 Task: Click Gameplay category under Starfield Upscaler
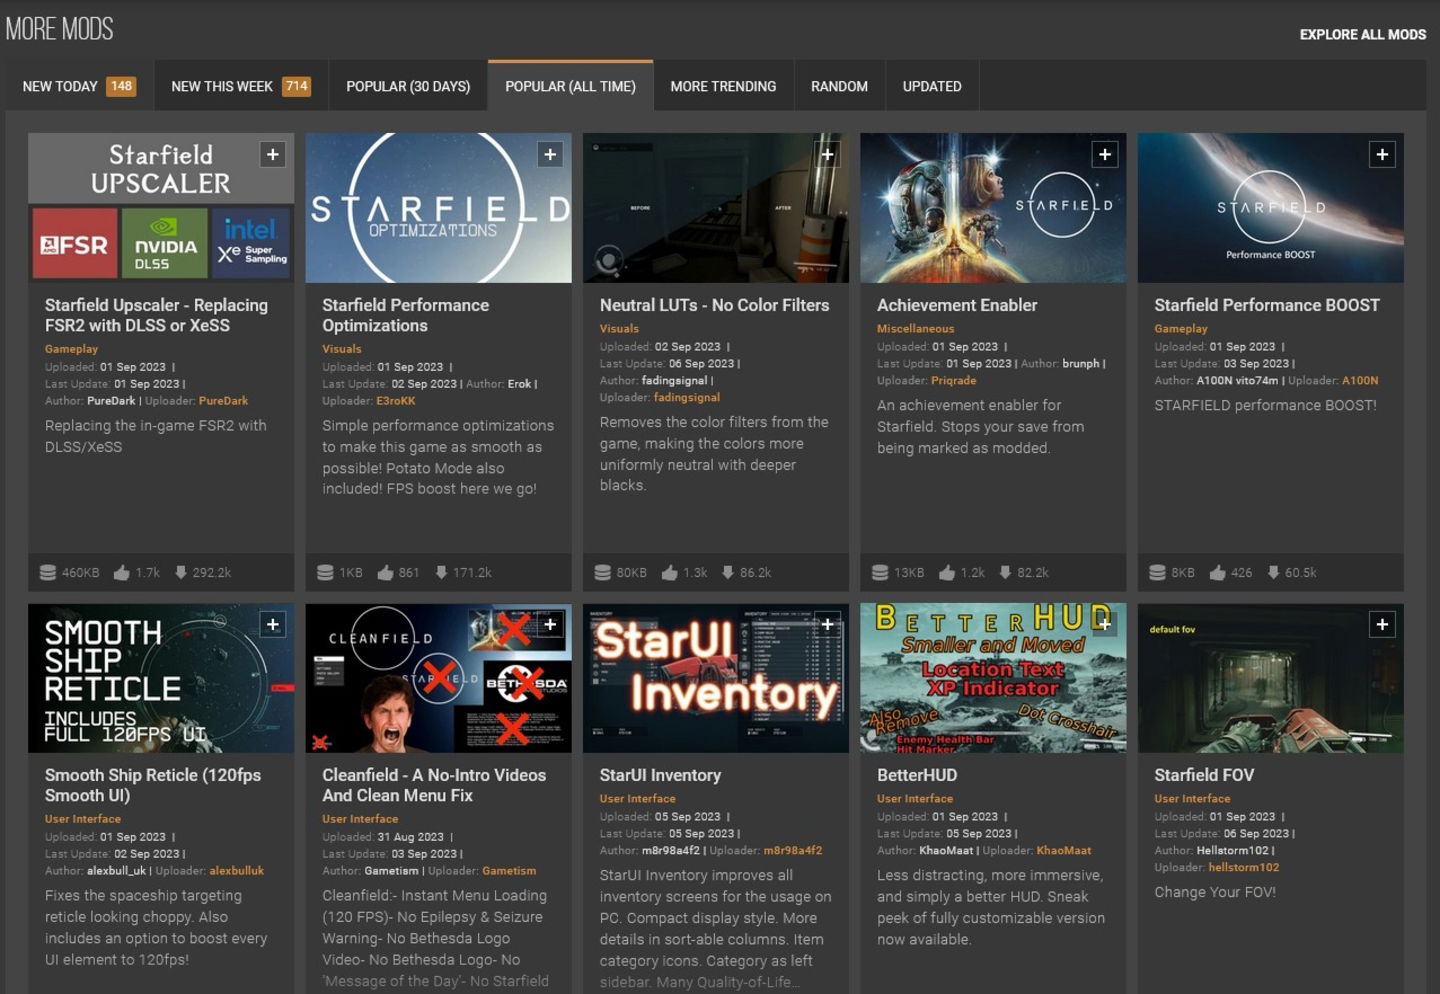(x=71, y=349)
